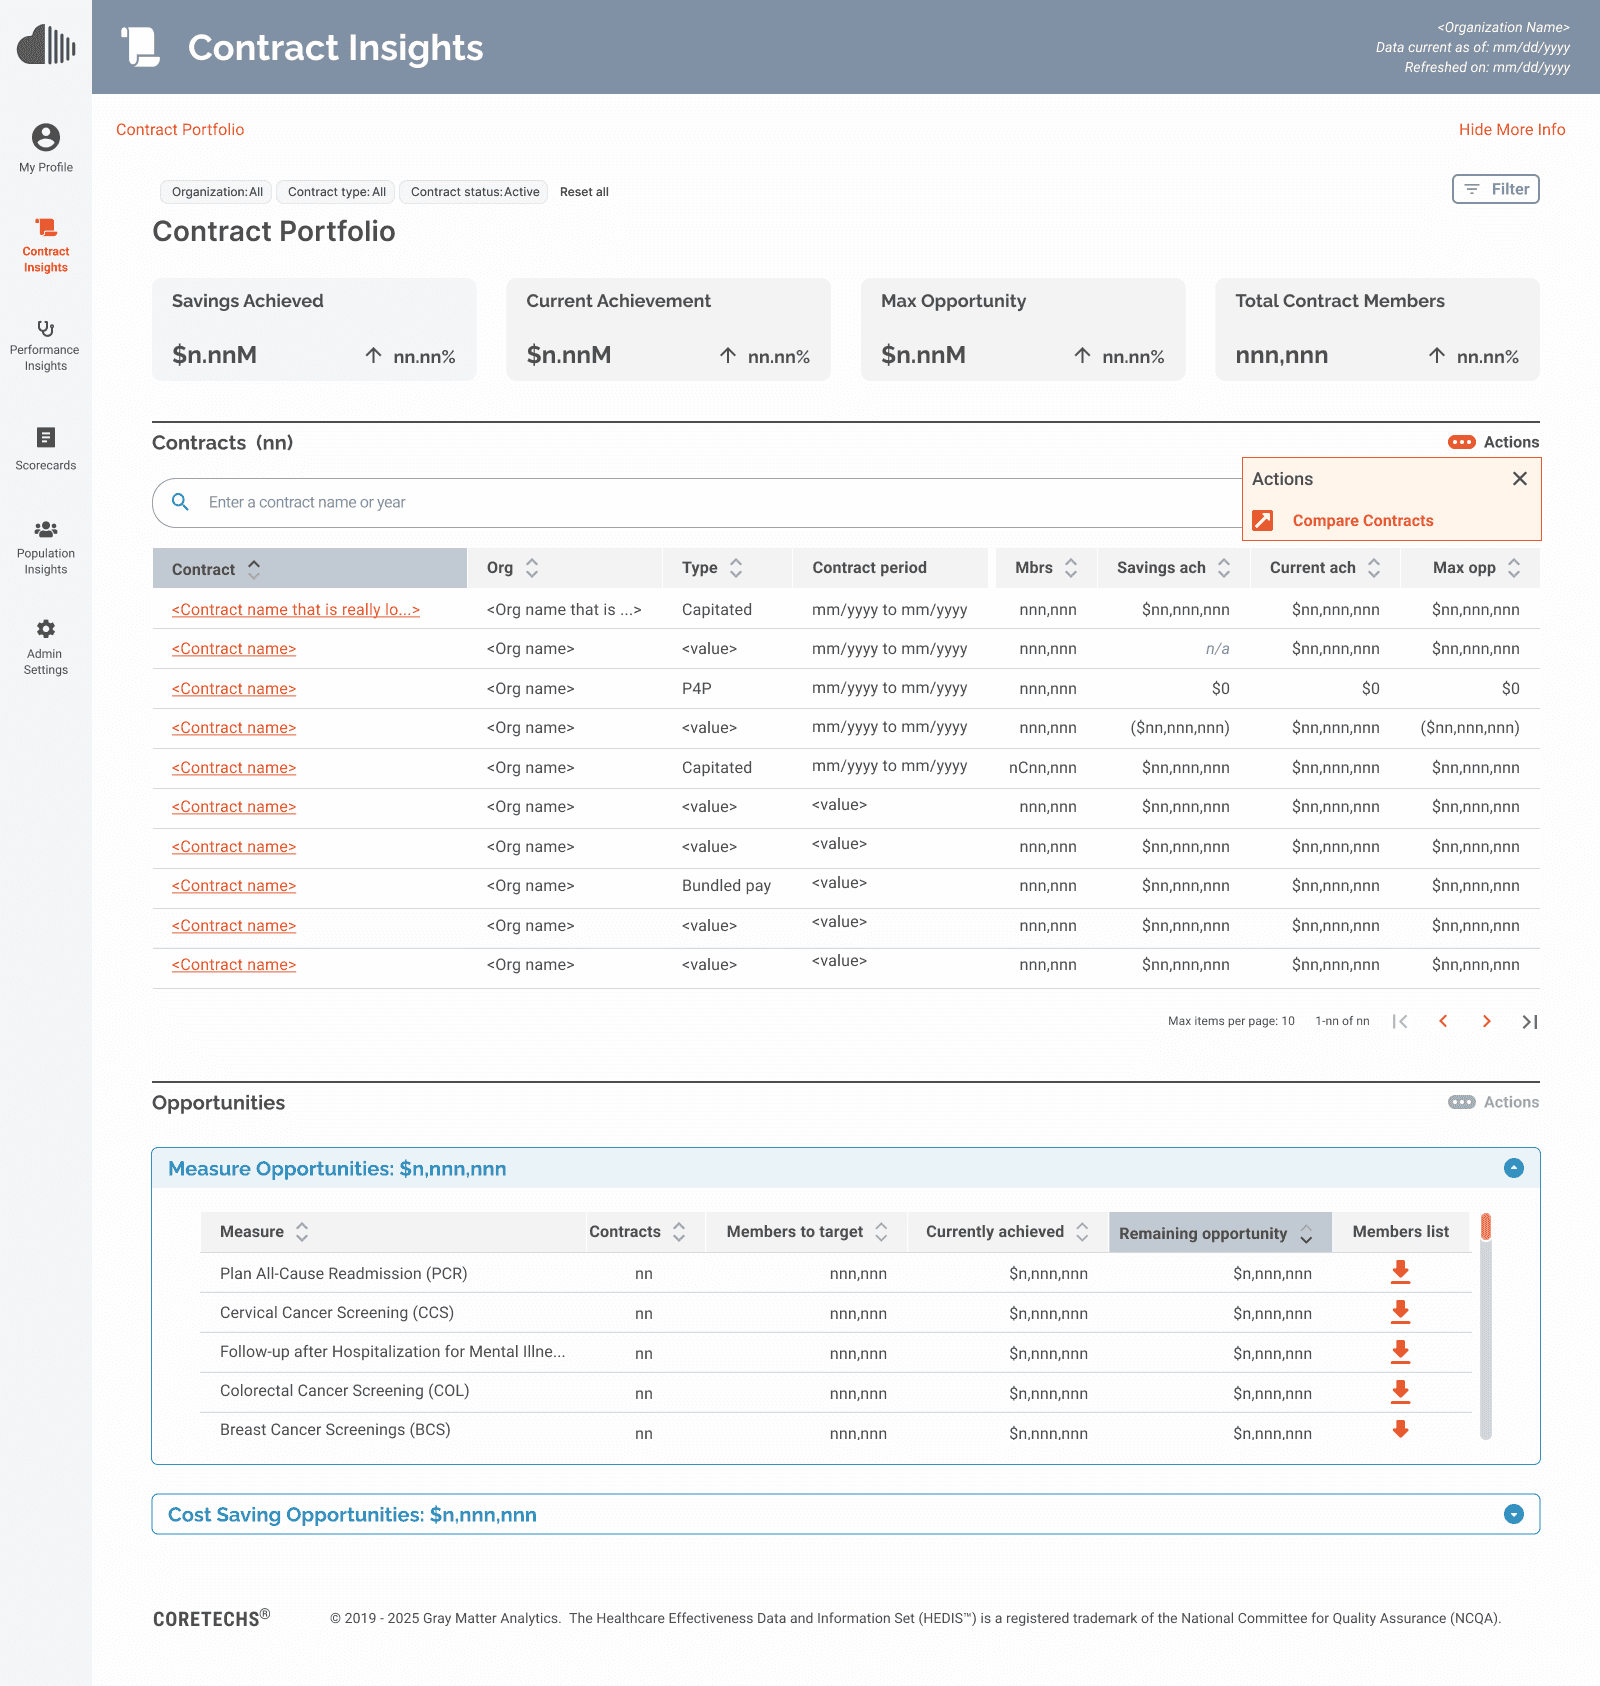Click Max items per page: 10

tap(1231, 1021)
